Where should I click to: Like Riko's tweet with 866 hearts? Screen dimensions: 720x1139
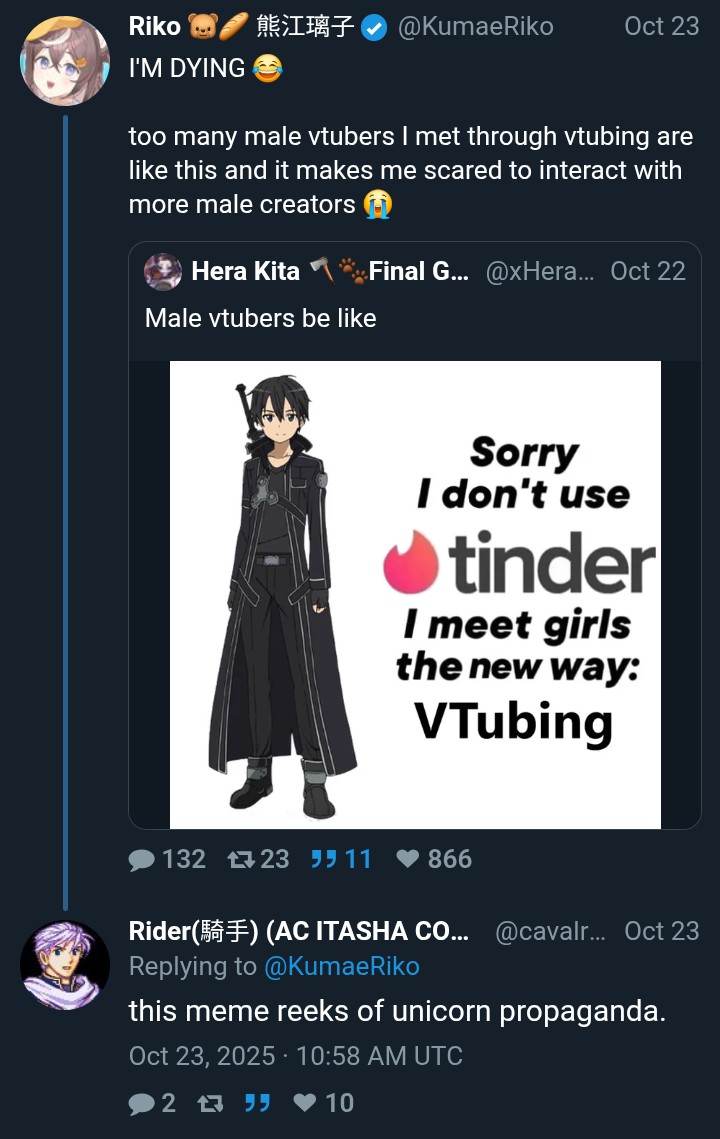tap(408, 859)
